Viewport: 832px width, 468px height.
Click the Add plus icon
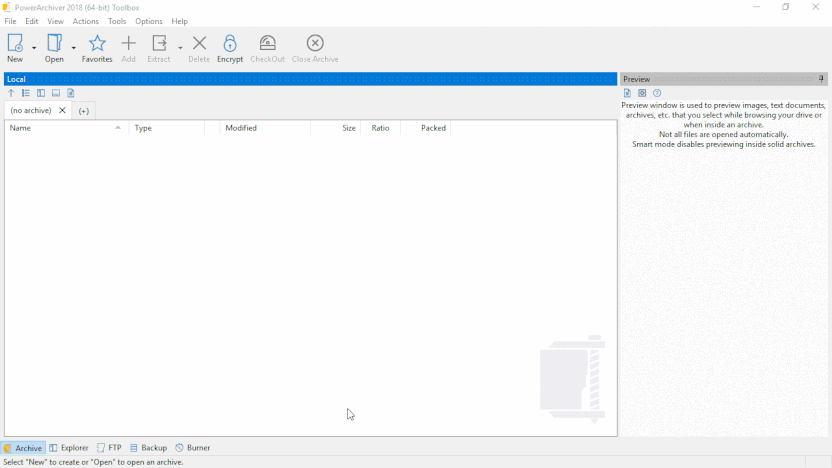(128, 44)
